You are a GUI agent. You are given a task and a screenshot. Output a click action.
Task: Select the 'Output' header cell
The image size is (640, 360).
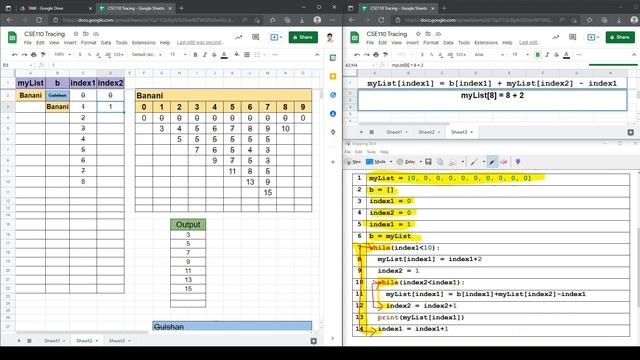click(188, 224)
